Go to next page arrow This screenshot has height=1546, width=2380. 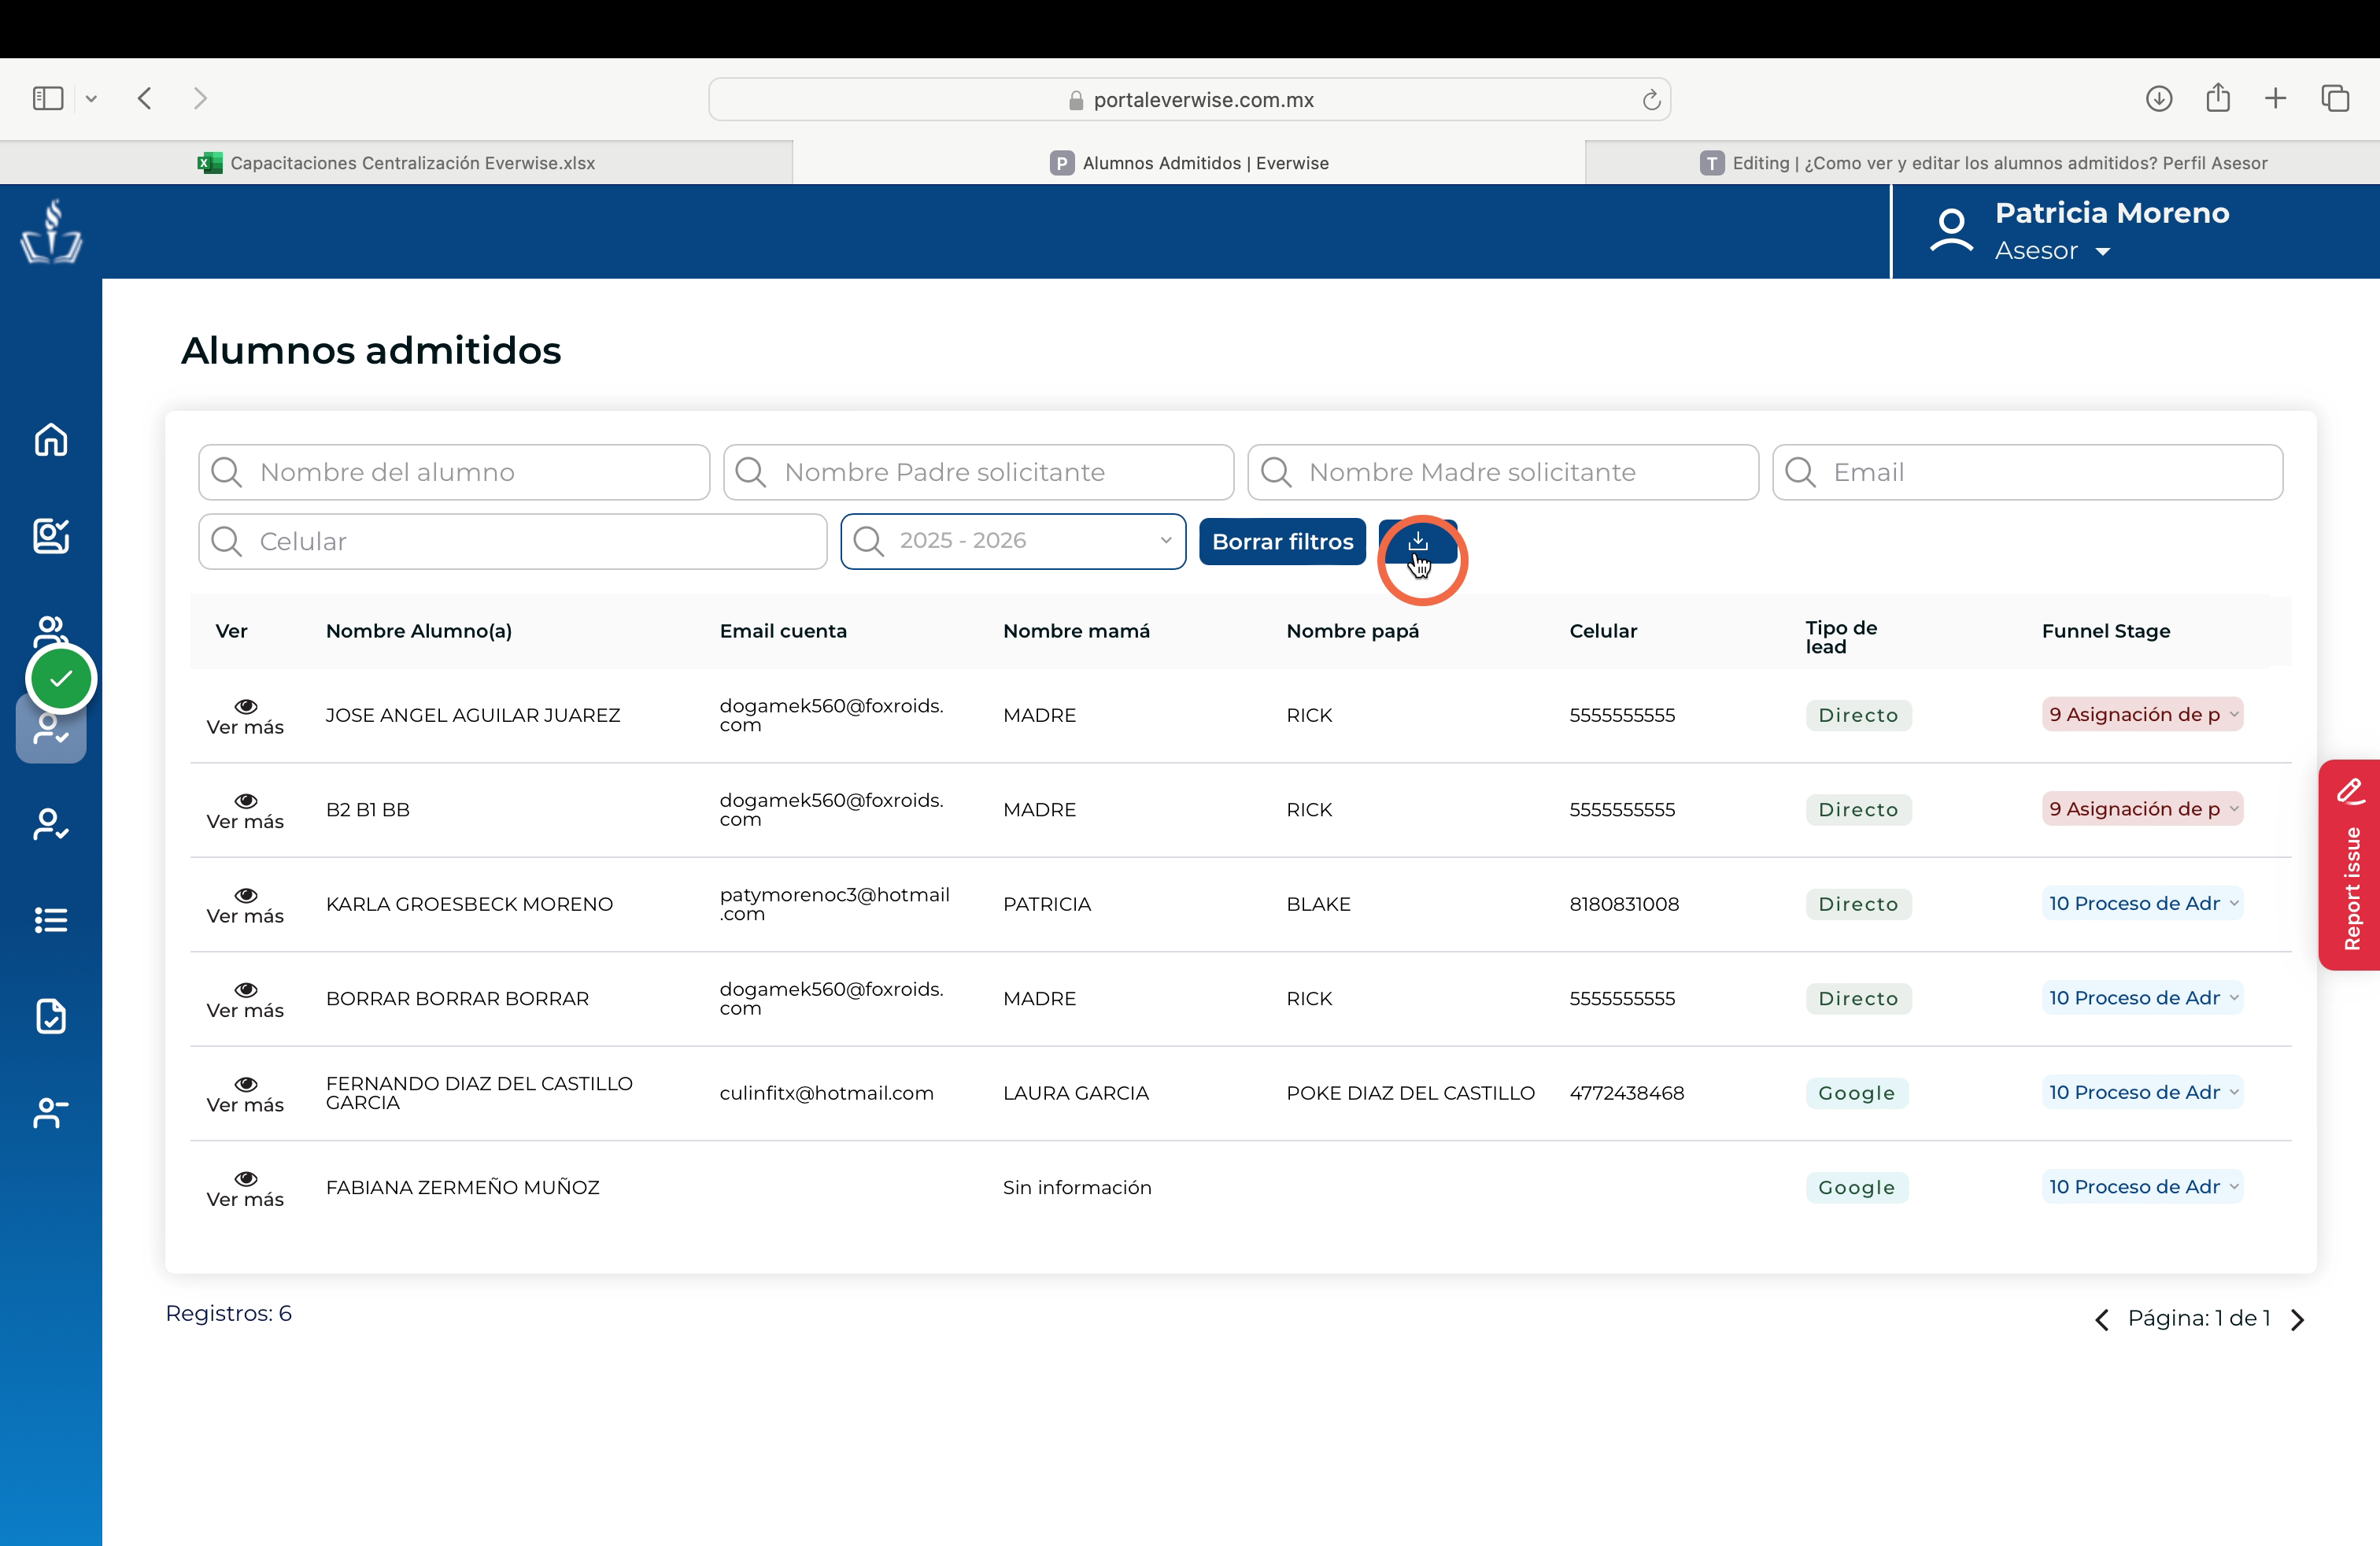coord(2298,1319)
